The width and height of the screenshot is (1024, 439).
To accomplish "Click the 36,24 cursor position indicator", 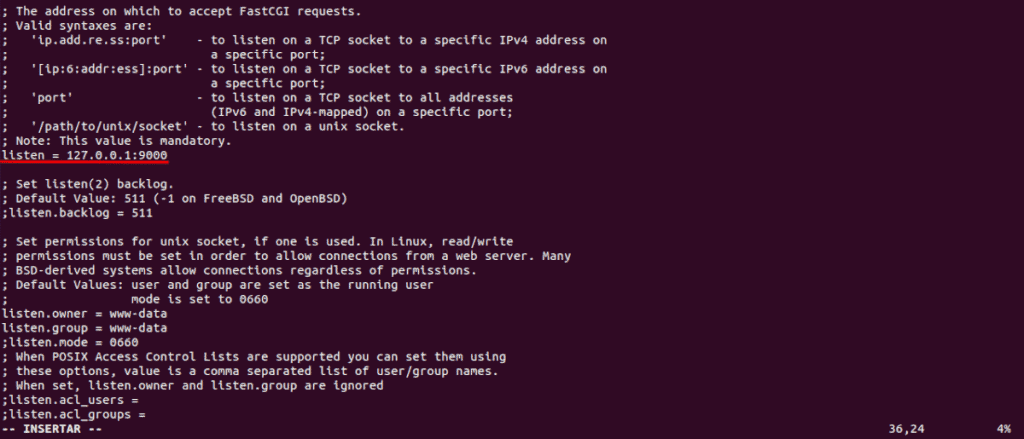I will click(x=906, y=429).
